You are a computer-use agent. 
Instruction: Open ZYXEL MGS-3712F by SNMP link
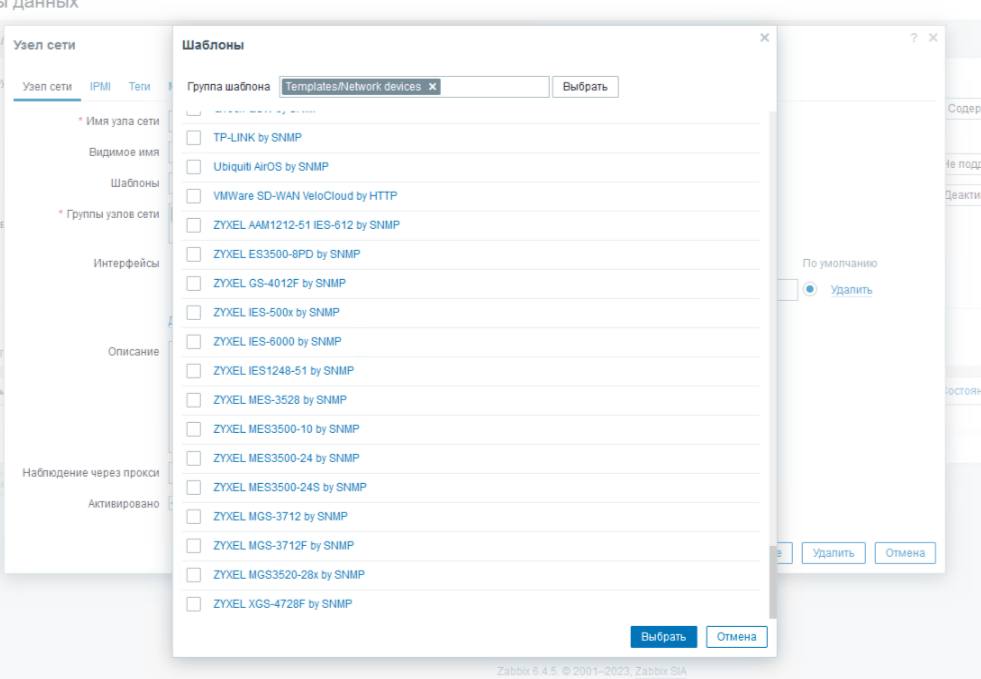[x=283, y=546]
